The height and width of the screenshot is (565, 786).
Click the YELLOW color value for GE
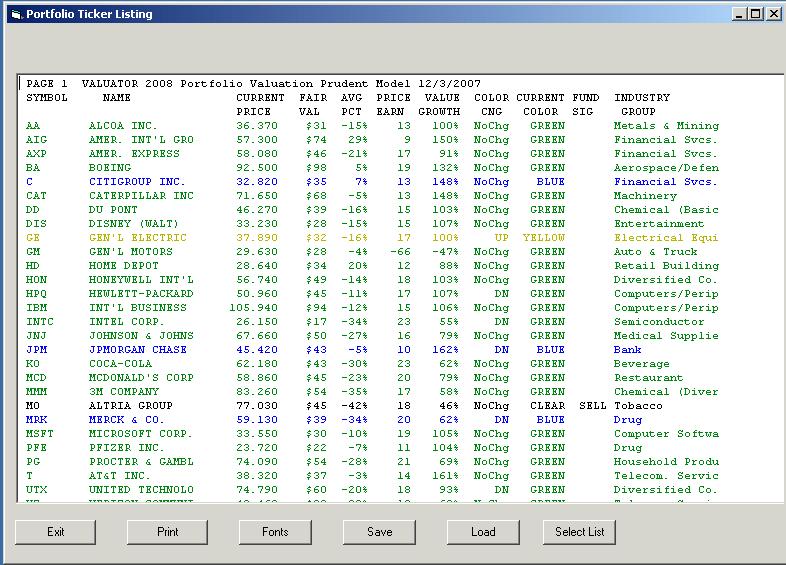[x=544, y=238]
